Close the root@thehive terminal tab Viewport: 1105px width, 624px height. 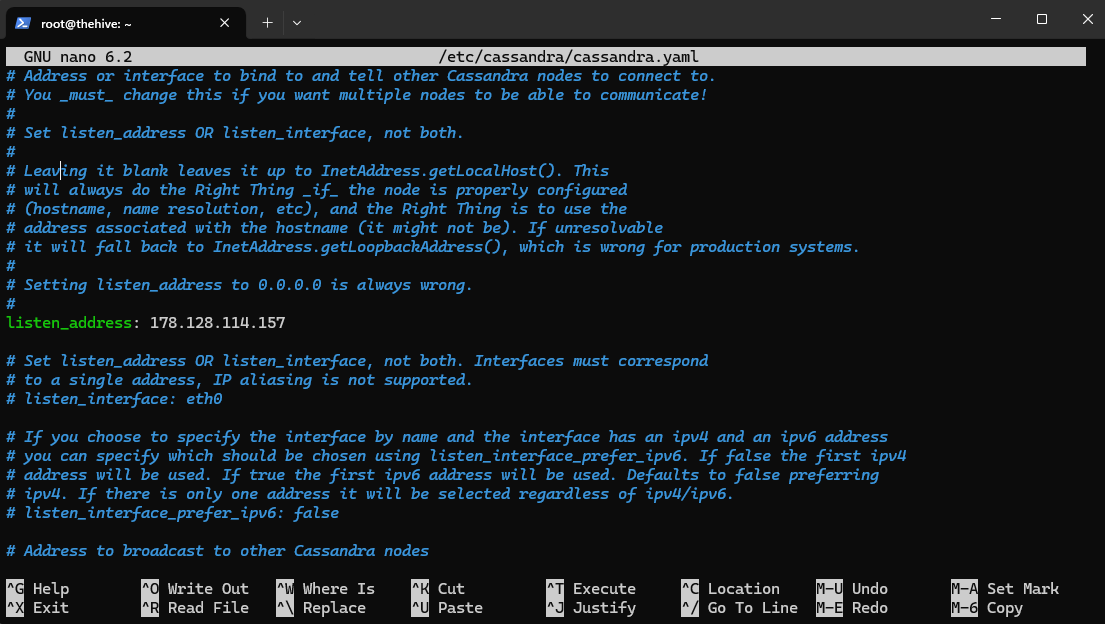pos(224,23)
